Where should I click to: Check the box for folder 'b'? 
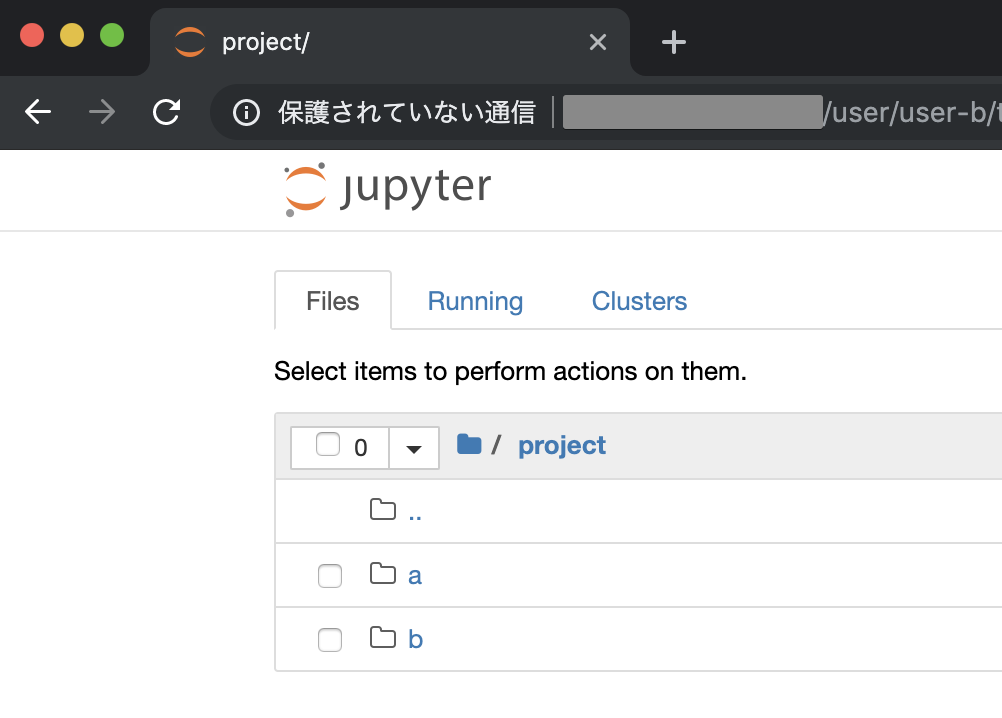point(330,640)
